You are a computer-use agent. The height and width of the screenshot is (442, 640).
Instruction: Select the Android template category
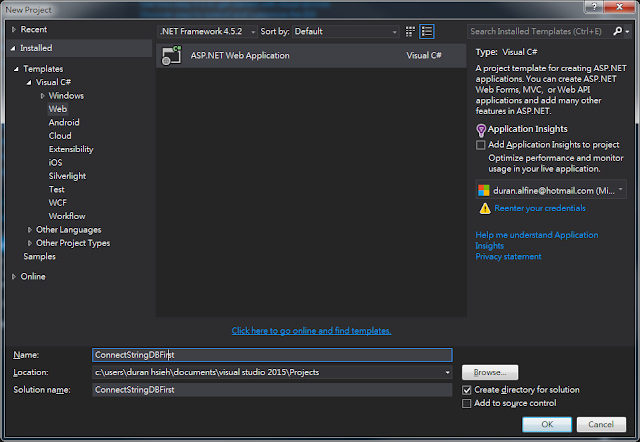click(64, 122)
